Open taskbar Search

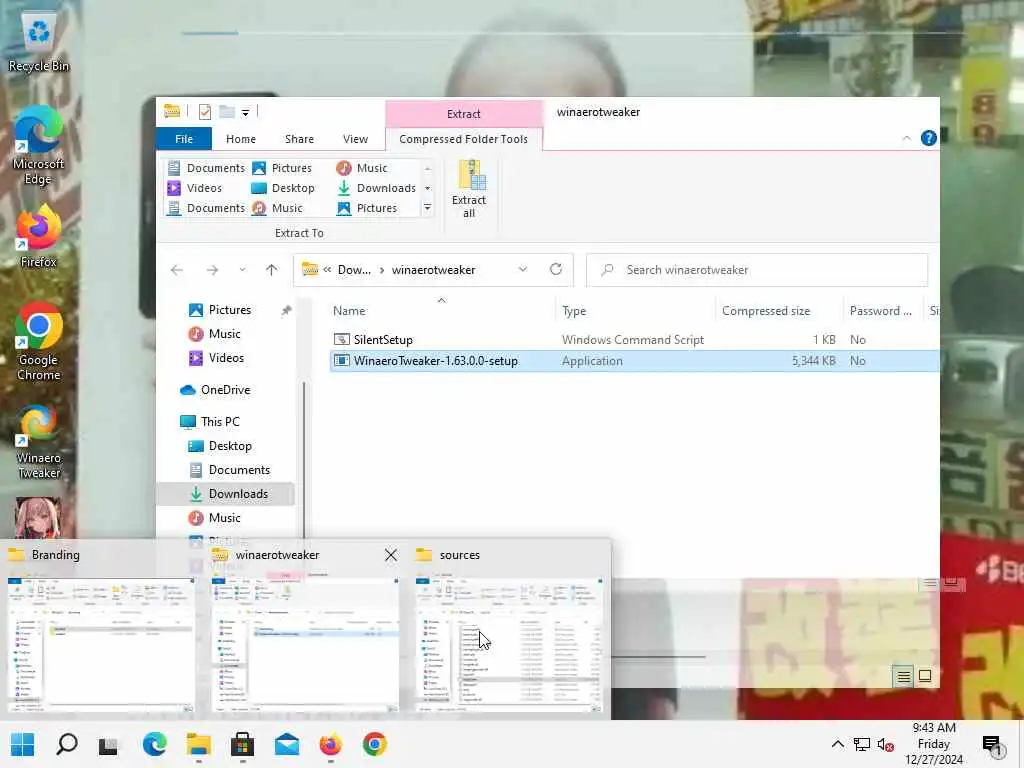tap(67, 744)
